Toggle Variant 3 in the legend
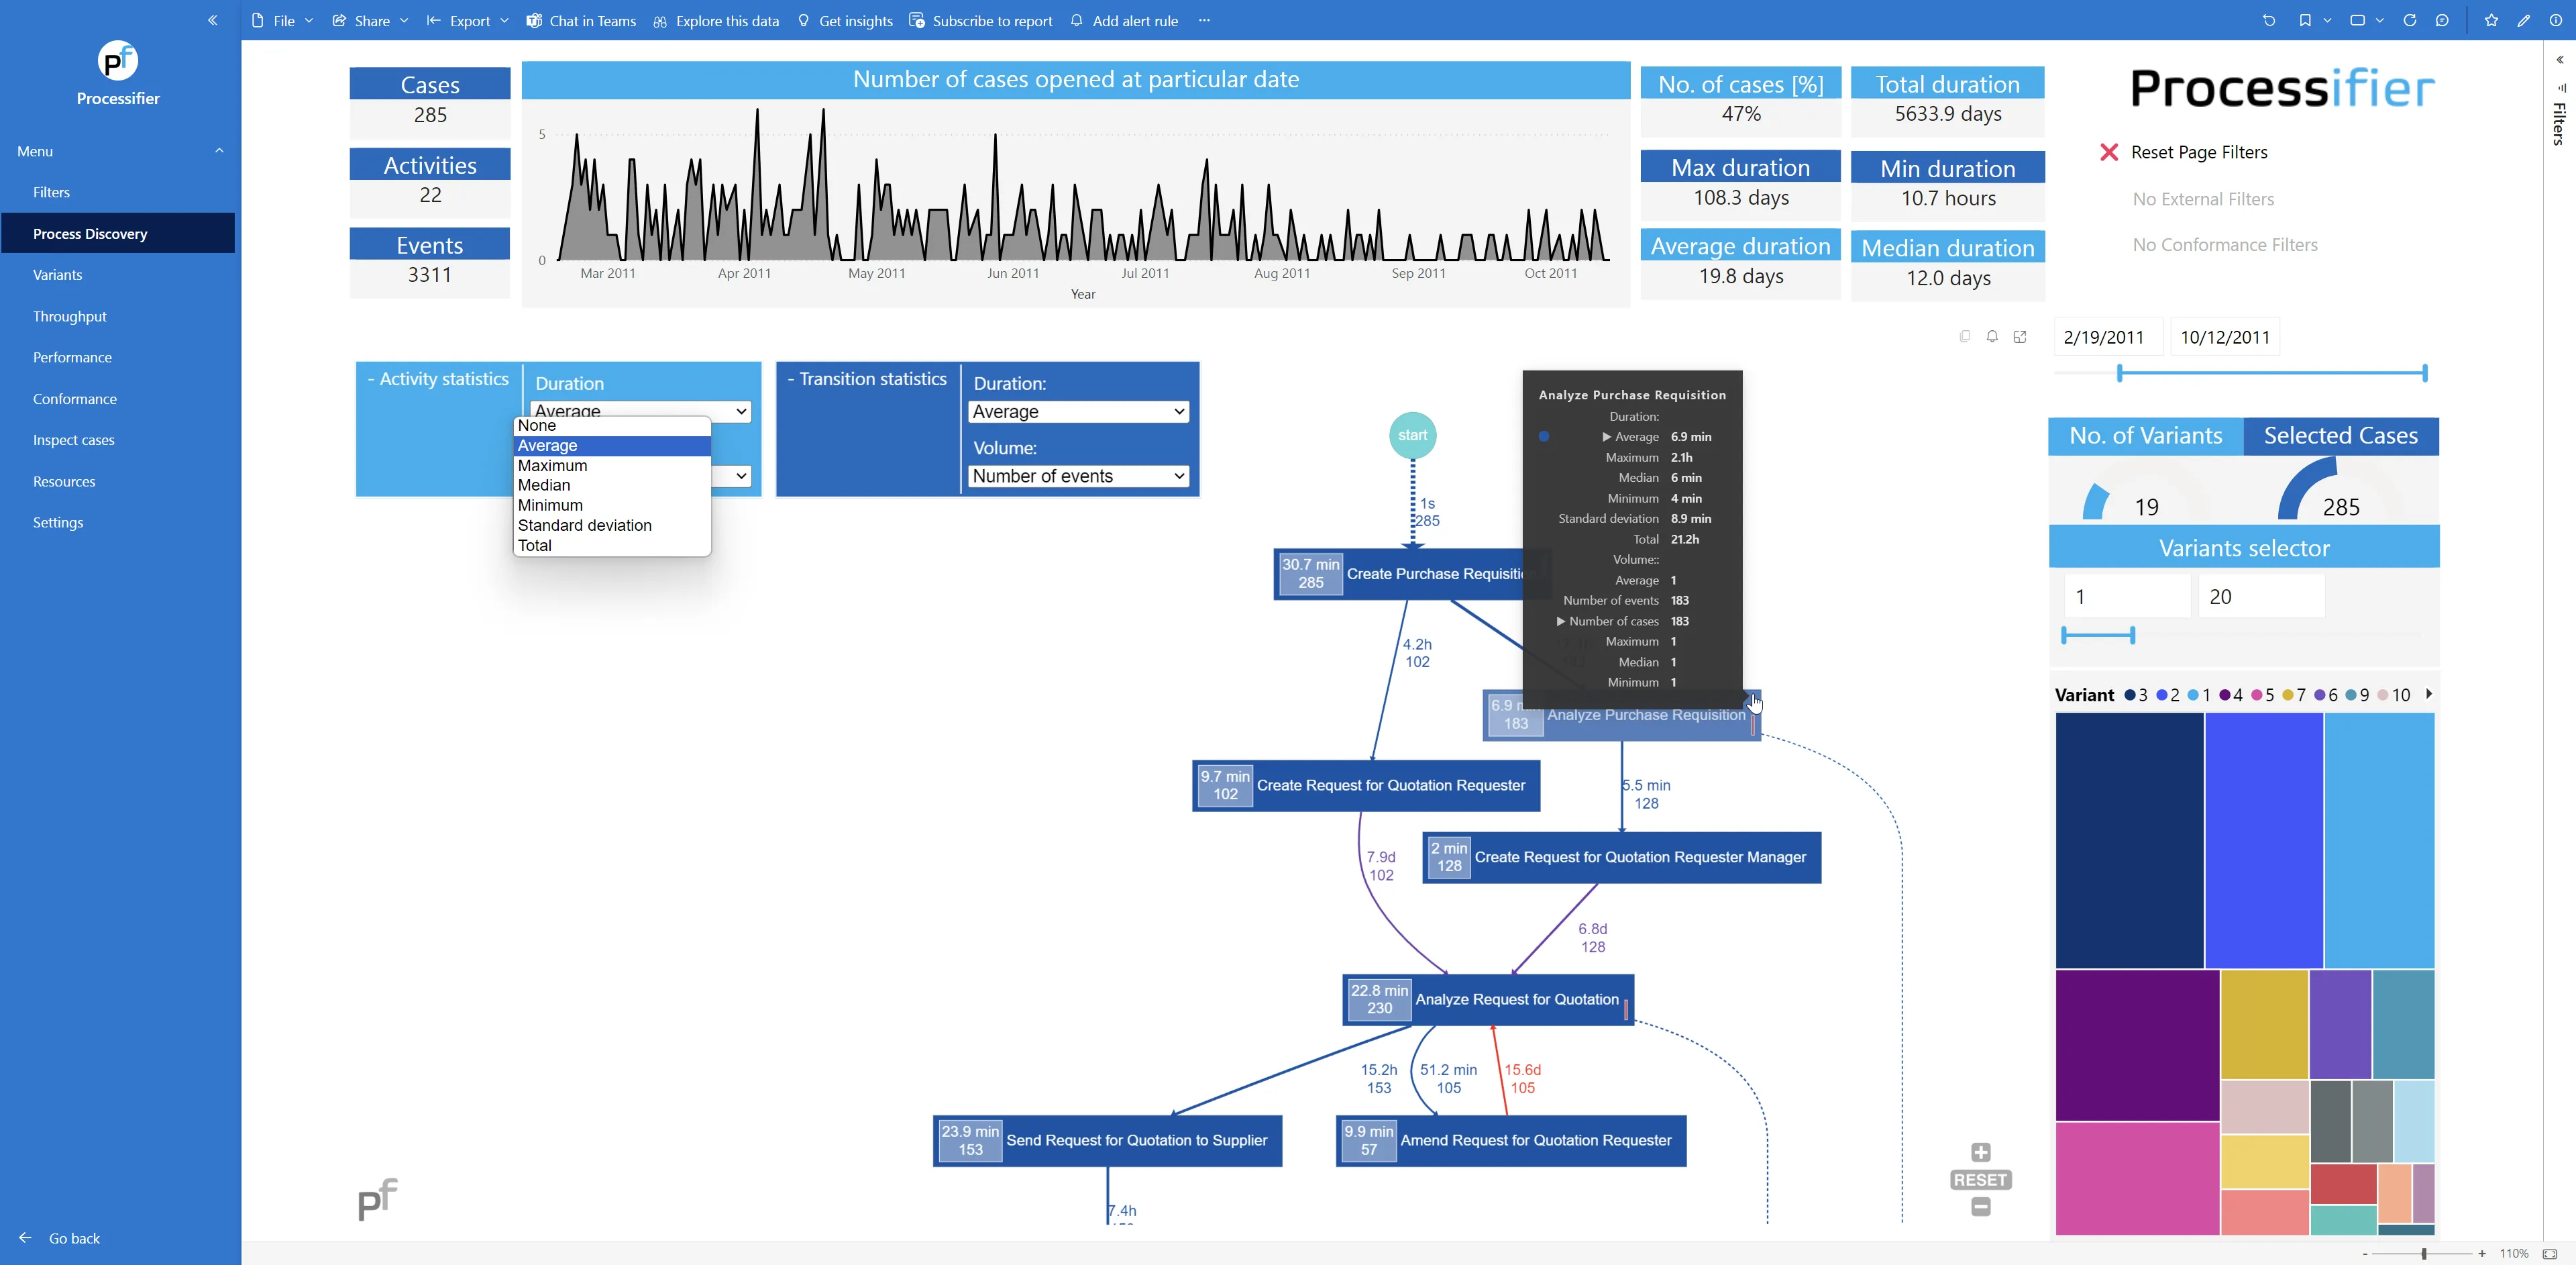2576x1265 pixels. pos(2135,695)
